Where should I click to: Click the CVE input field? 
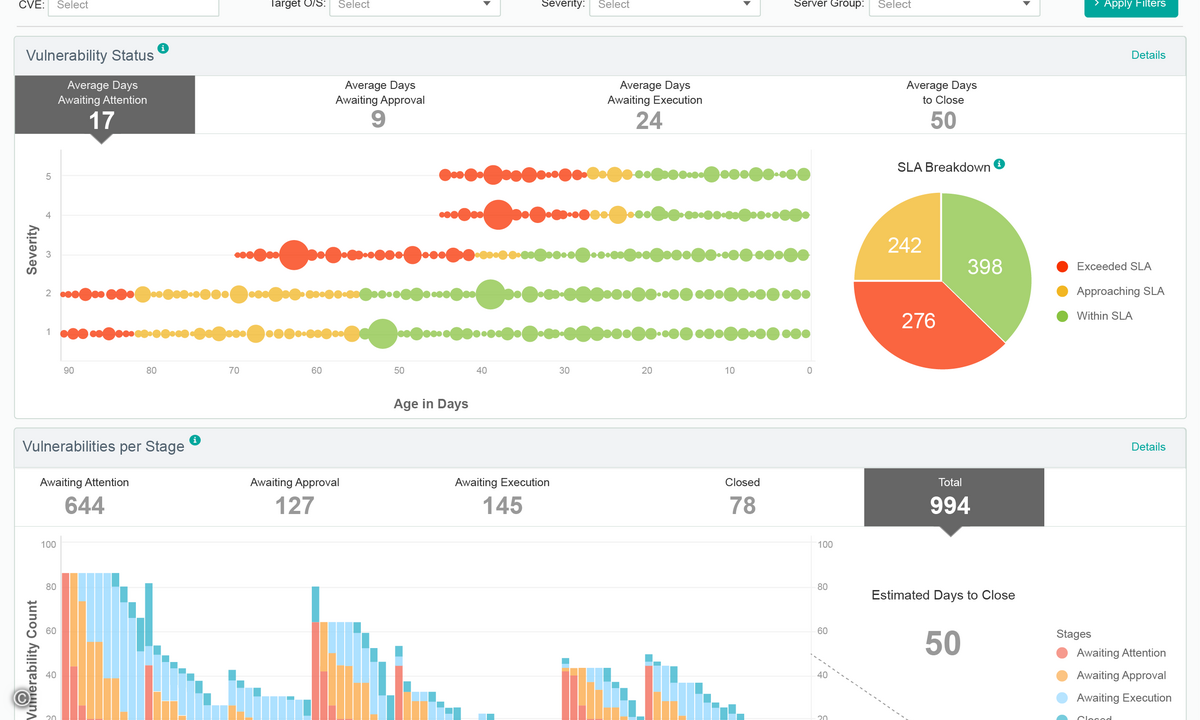134,5
